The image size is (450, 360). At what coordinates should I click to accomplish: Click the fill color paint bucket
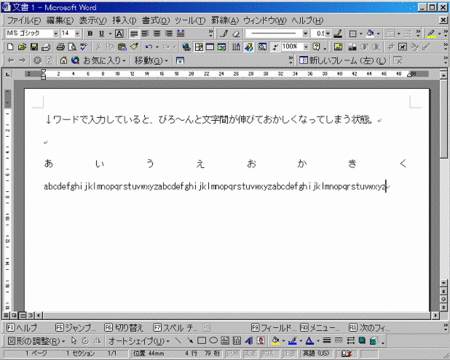(275, 341)
